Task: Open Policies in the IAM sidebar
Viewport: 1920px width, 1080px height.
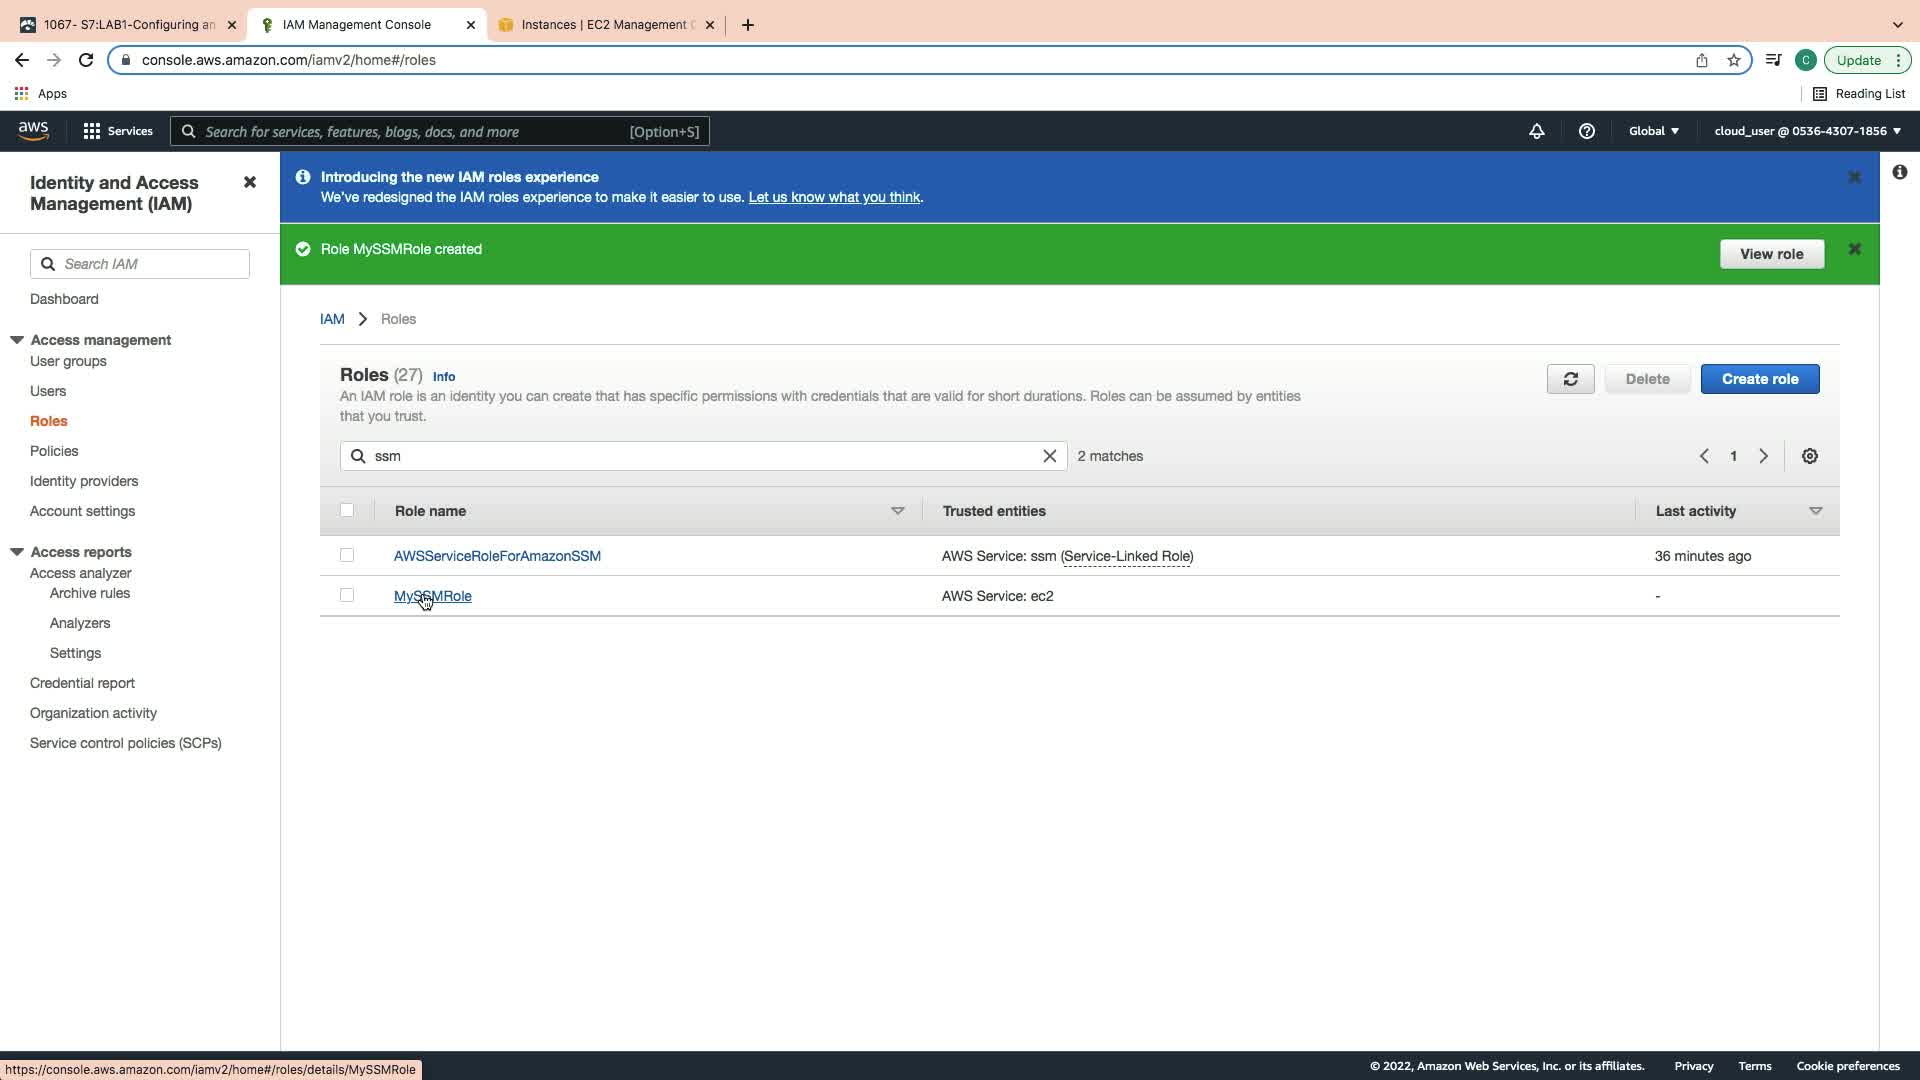Action: (54, 451)
